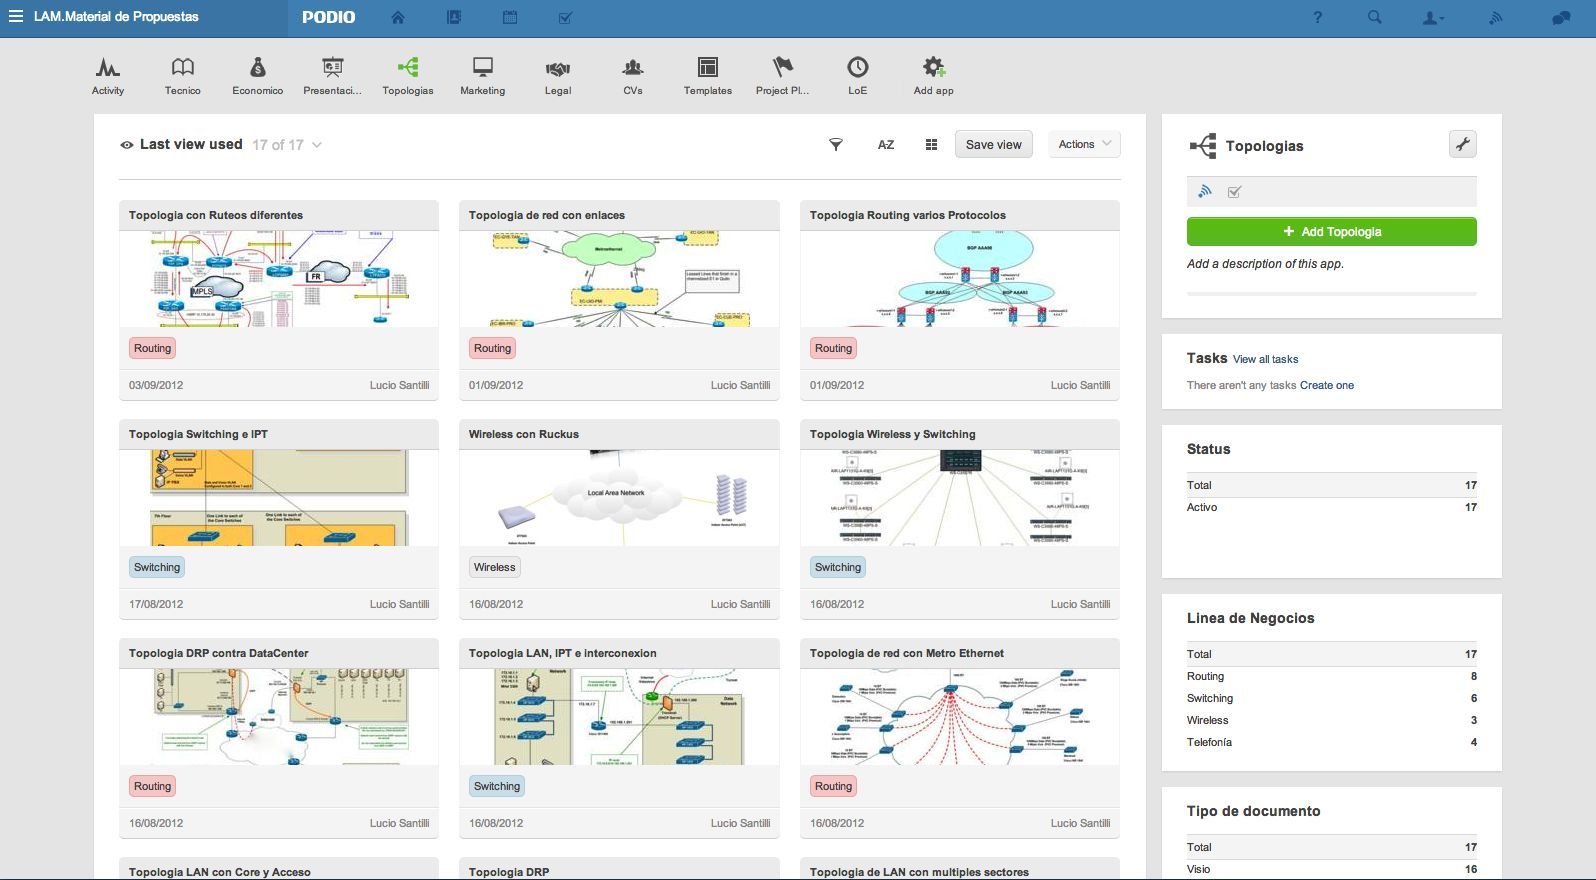Click Switching tag on Switching e IPT card
The image size is (1596, 880).
157,567
